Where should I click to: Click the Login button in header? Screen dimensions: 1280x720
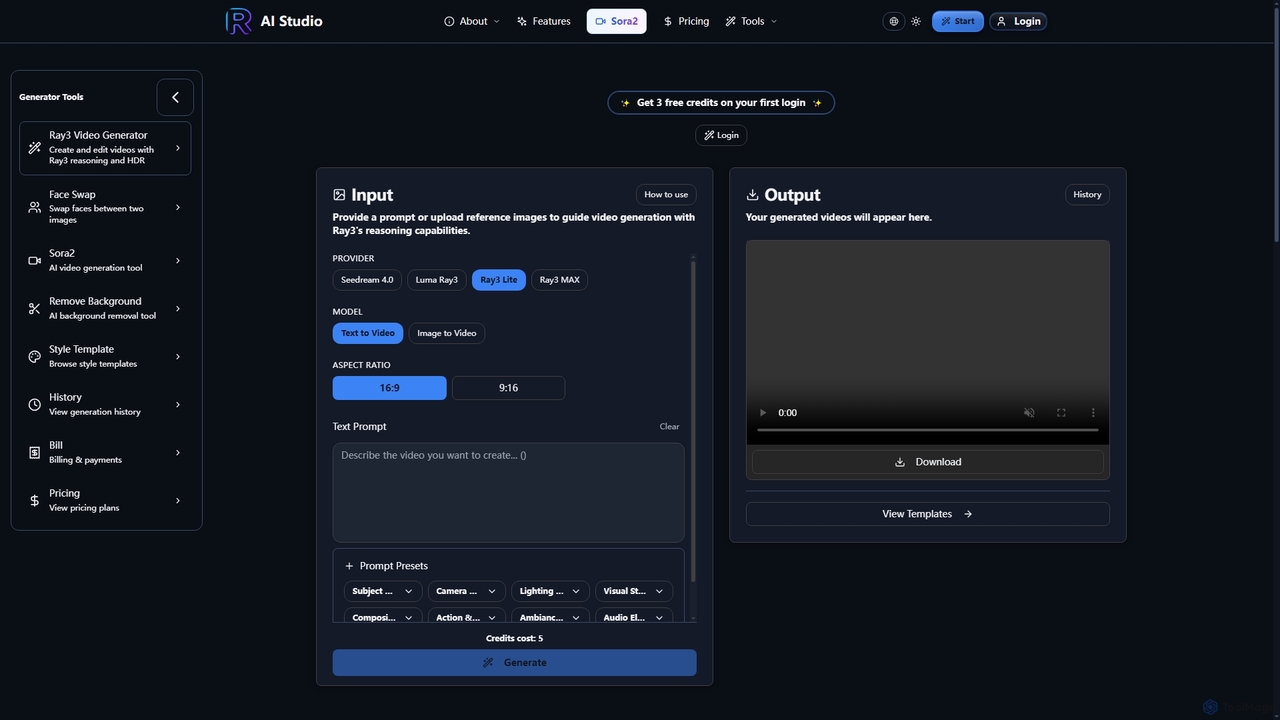(x=1018, y=21)
